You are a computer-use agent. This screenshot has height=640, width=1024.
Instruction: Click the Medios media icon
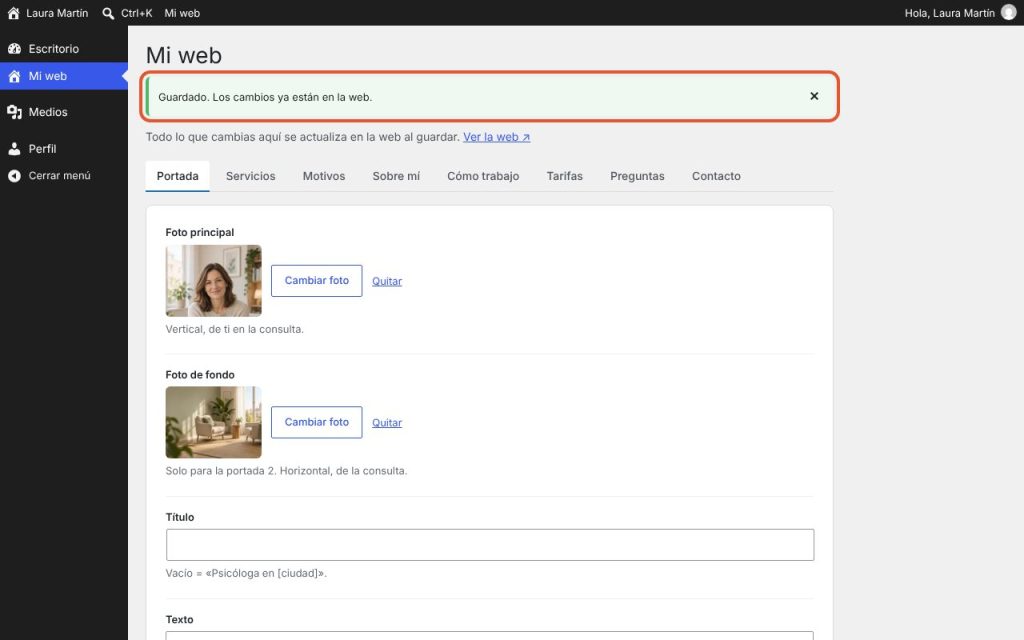(x=14, y=112)
